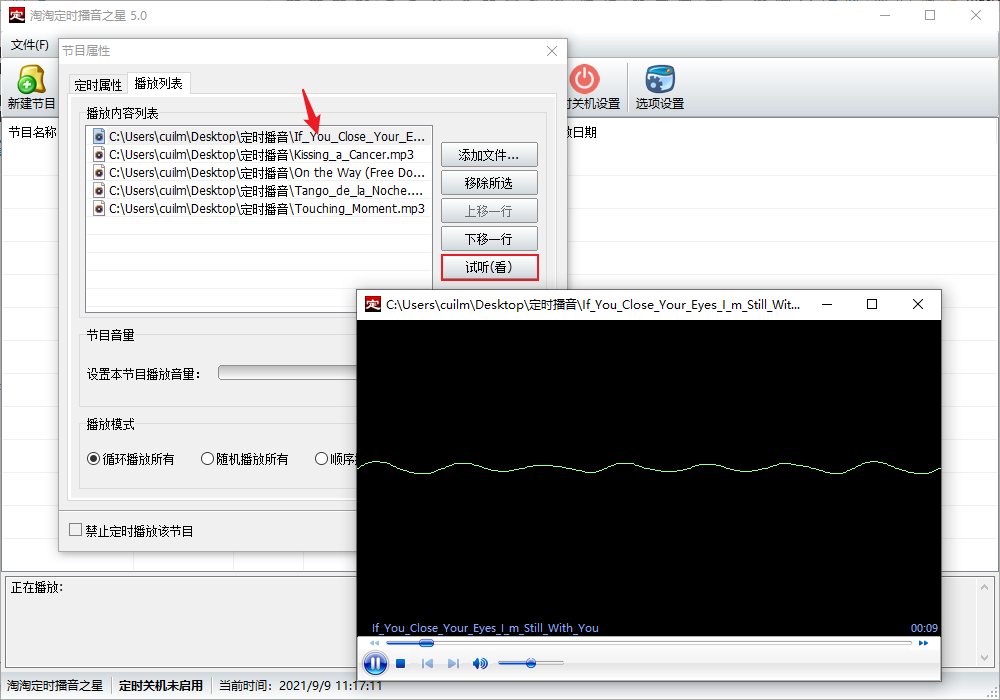
Task: Click the Move Up (上移一行) button
Action: pyautogui.click(x=489, y=211)
